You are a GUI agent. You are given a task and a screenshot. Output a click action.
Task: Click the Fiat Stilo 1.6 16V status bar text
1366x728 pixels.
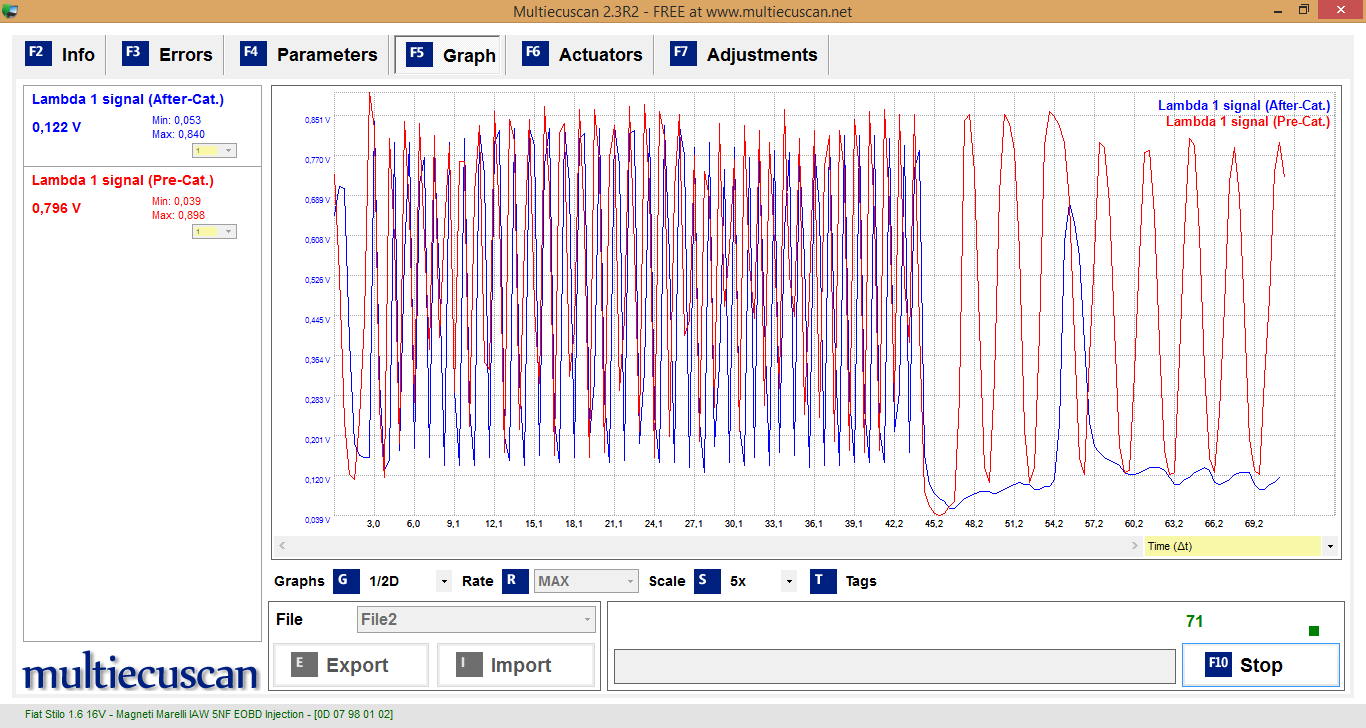pyautogui.click(x=210, y=714)
